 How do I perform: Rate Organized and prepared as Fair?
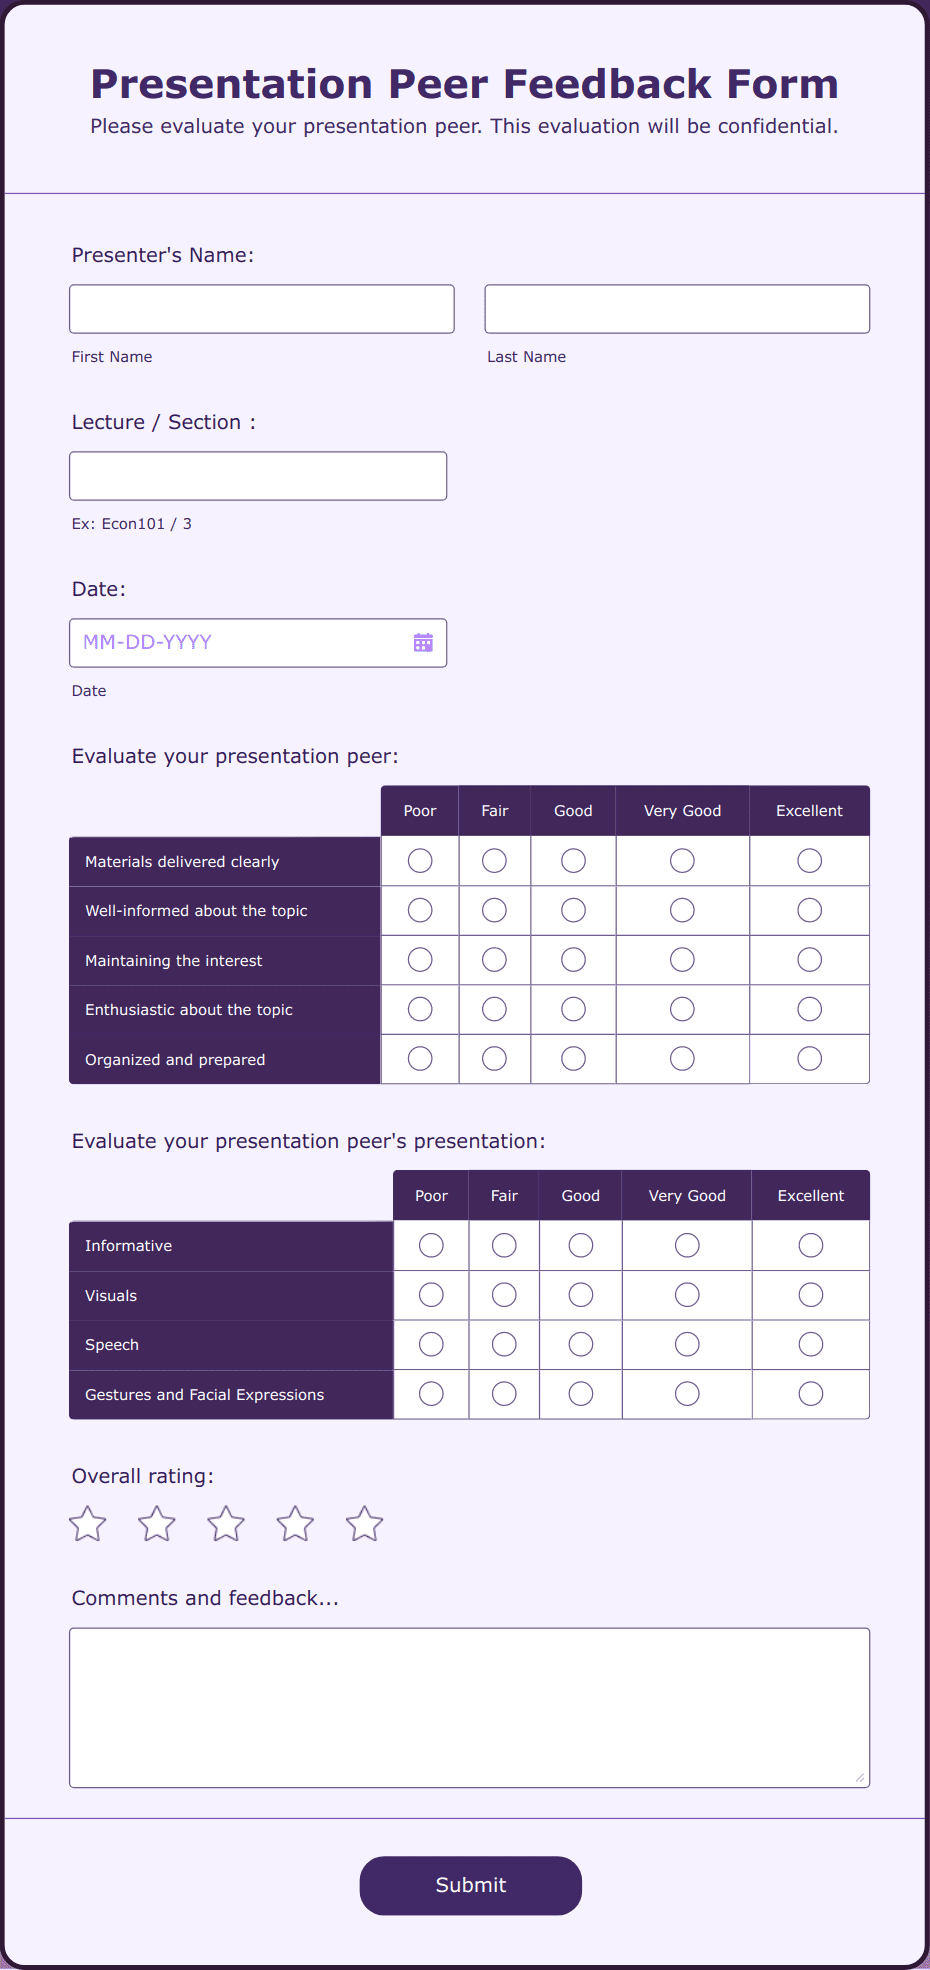(x=494, y=1058)
